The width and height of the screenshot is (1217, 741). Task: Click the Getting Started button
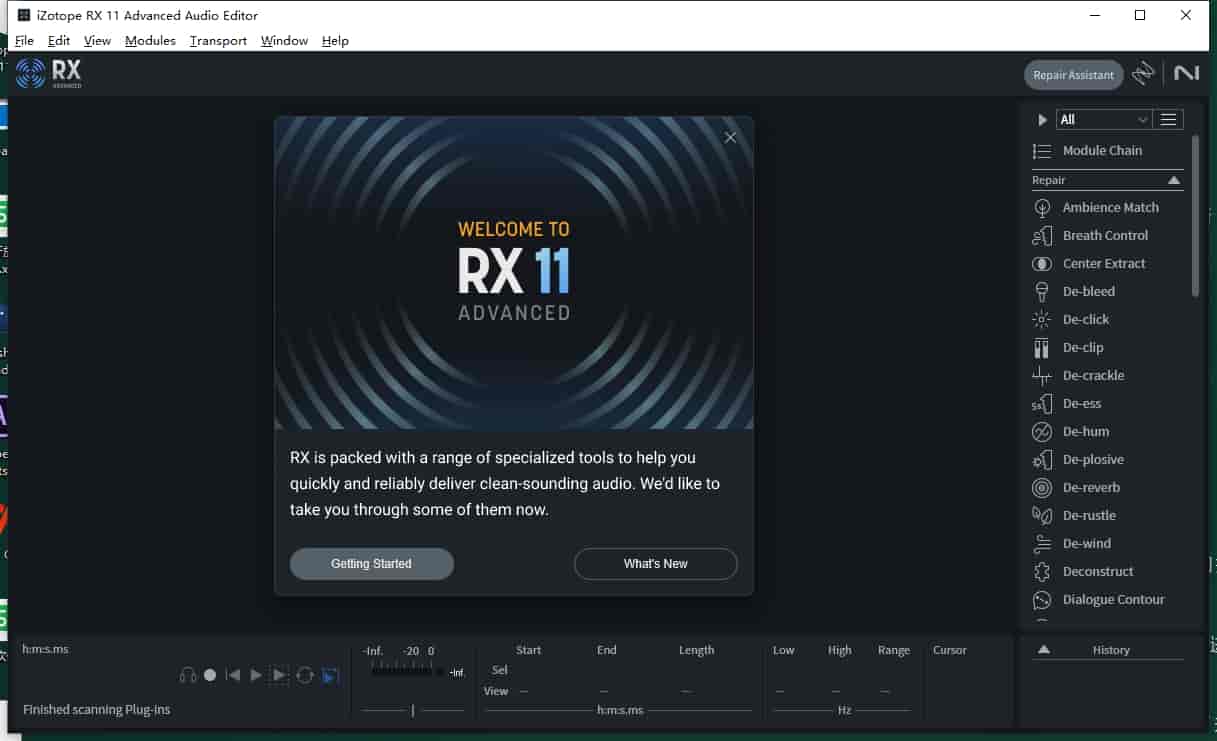(x=371, y=563)
